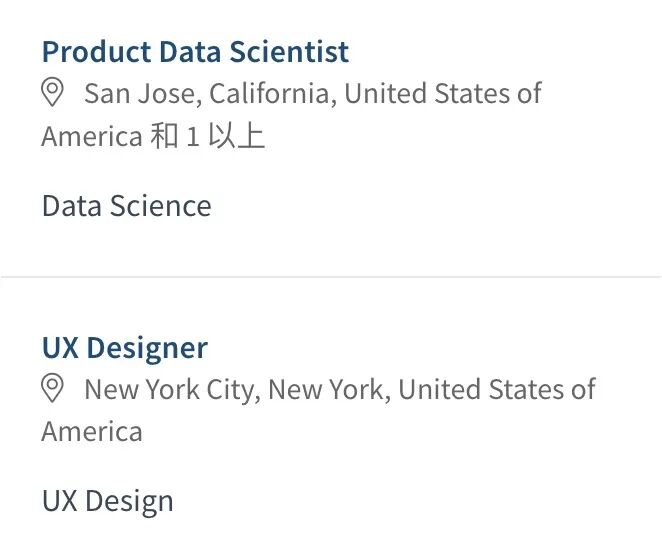Click the location pin beside New York City
Image resolution: width=662 pixels, height=560 pixels.
tap(52, 388)
